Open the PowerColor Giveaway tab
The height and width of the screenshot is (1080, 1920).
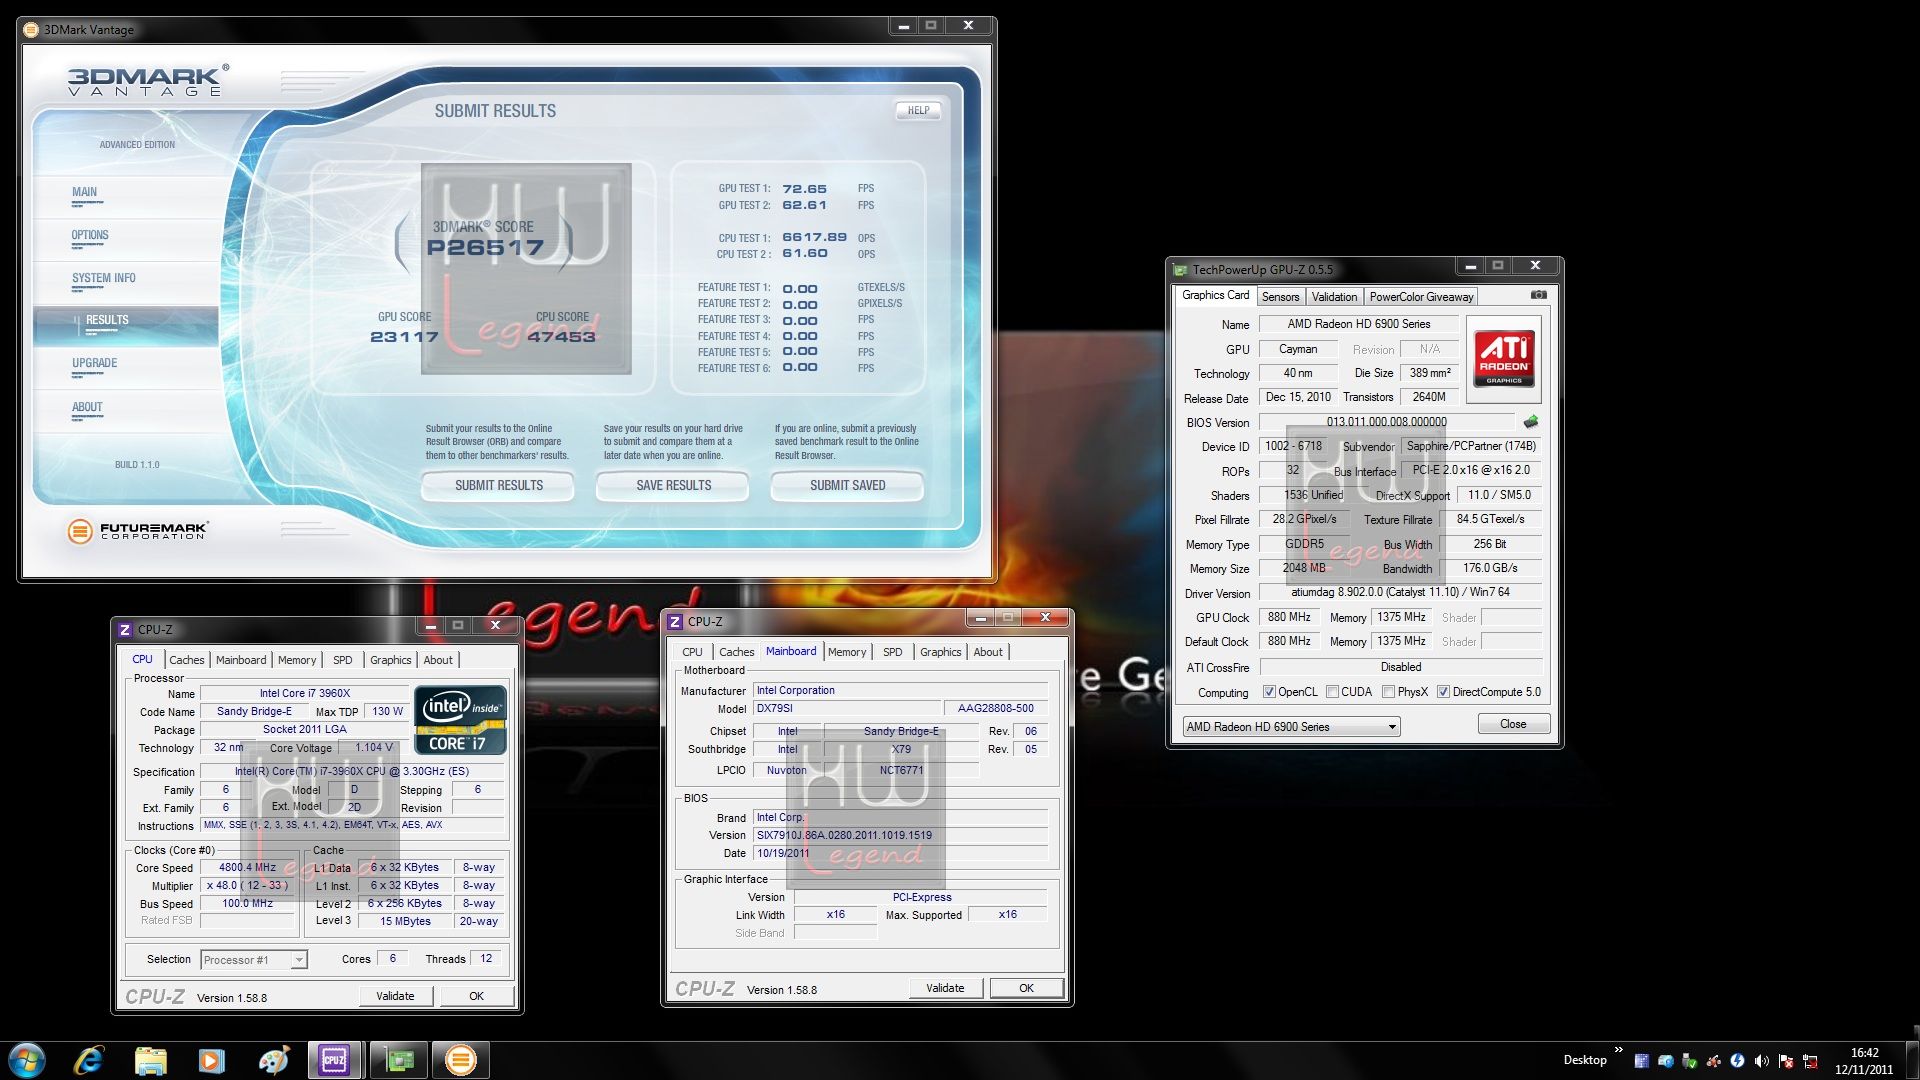tap(1421, 297)
